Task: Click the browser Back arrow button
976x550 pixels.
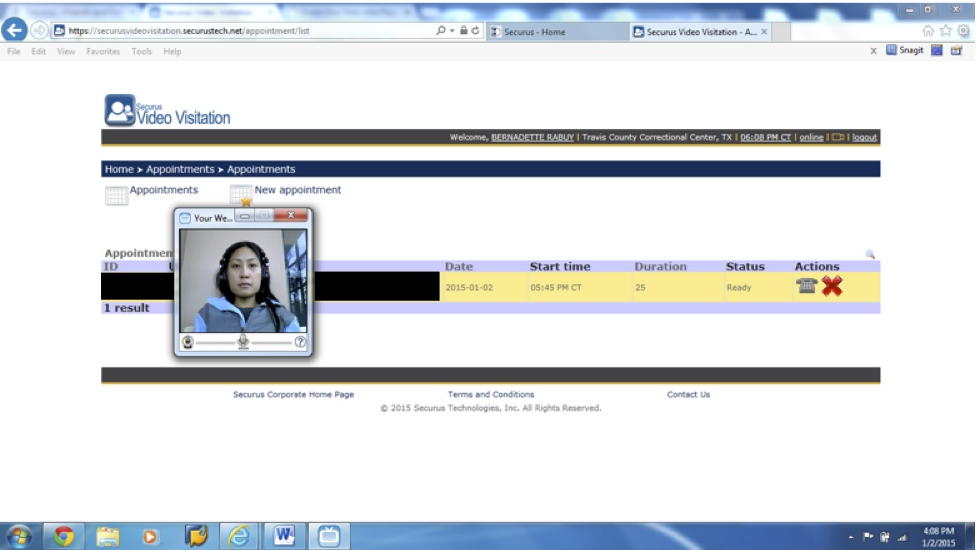Action: click(x=14, y=29)
